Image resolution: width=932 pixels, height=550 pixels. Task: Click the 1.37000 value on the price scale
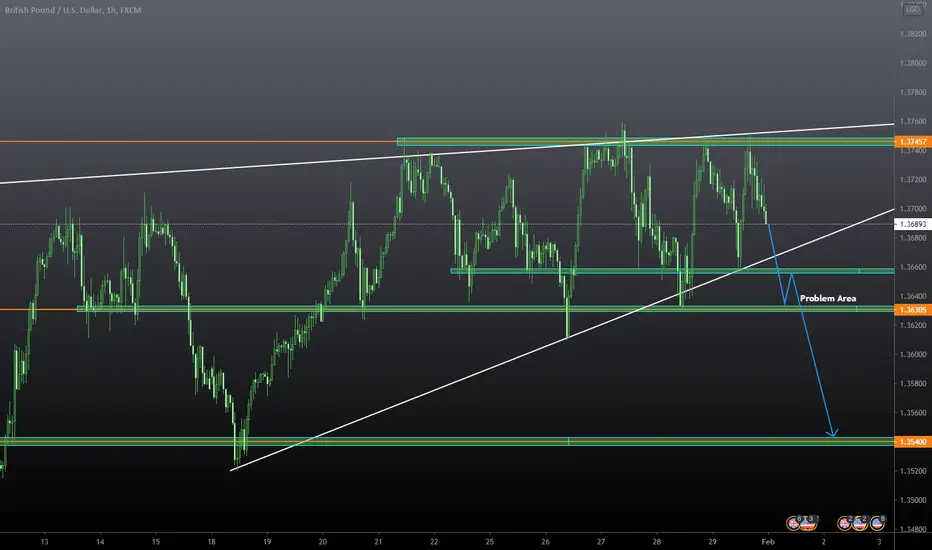pos(913,209)
